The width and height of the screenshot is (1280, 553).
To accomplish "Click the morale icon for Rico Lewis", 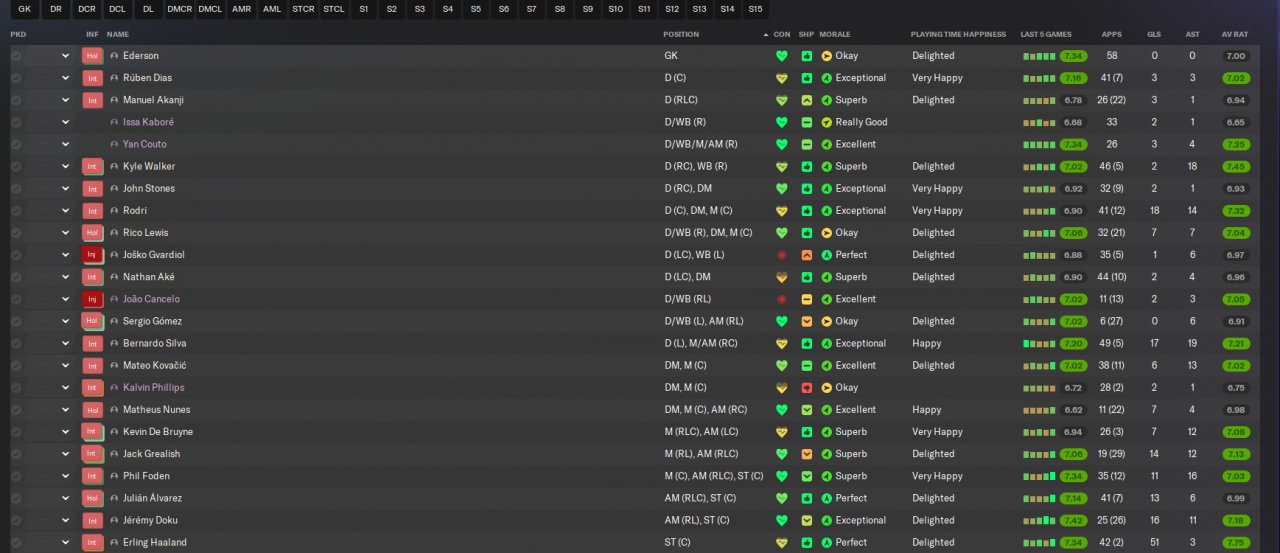I will pos(827,233).
